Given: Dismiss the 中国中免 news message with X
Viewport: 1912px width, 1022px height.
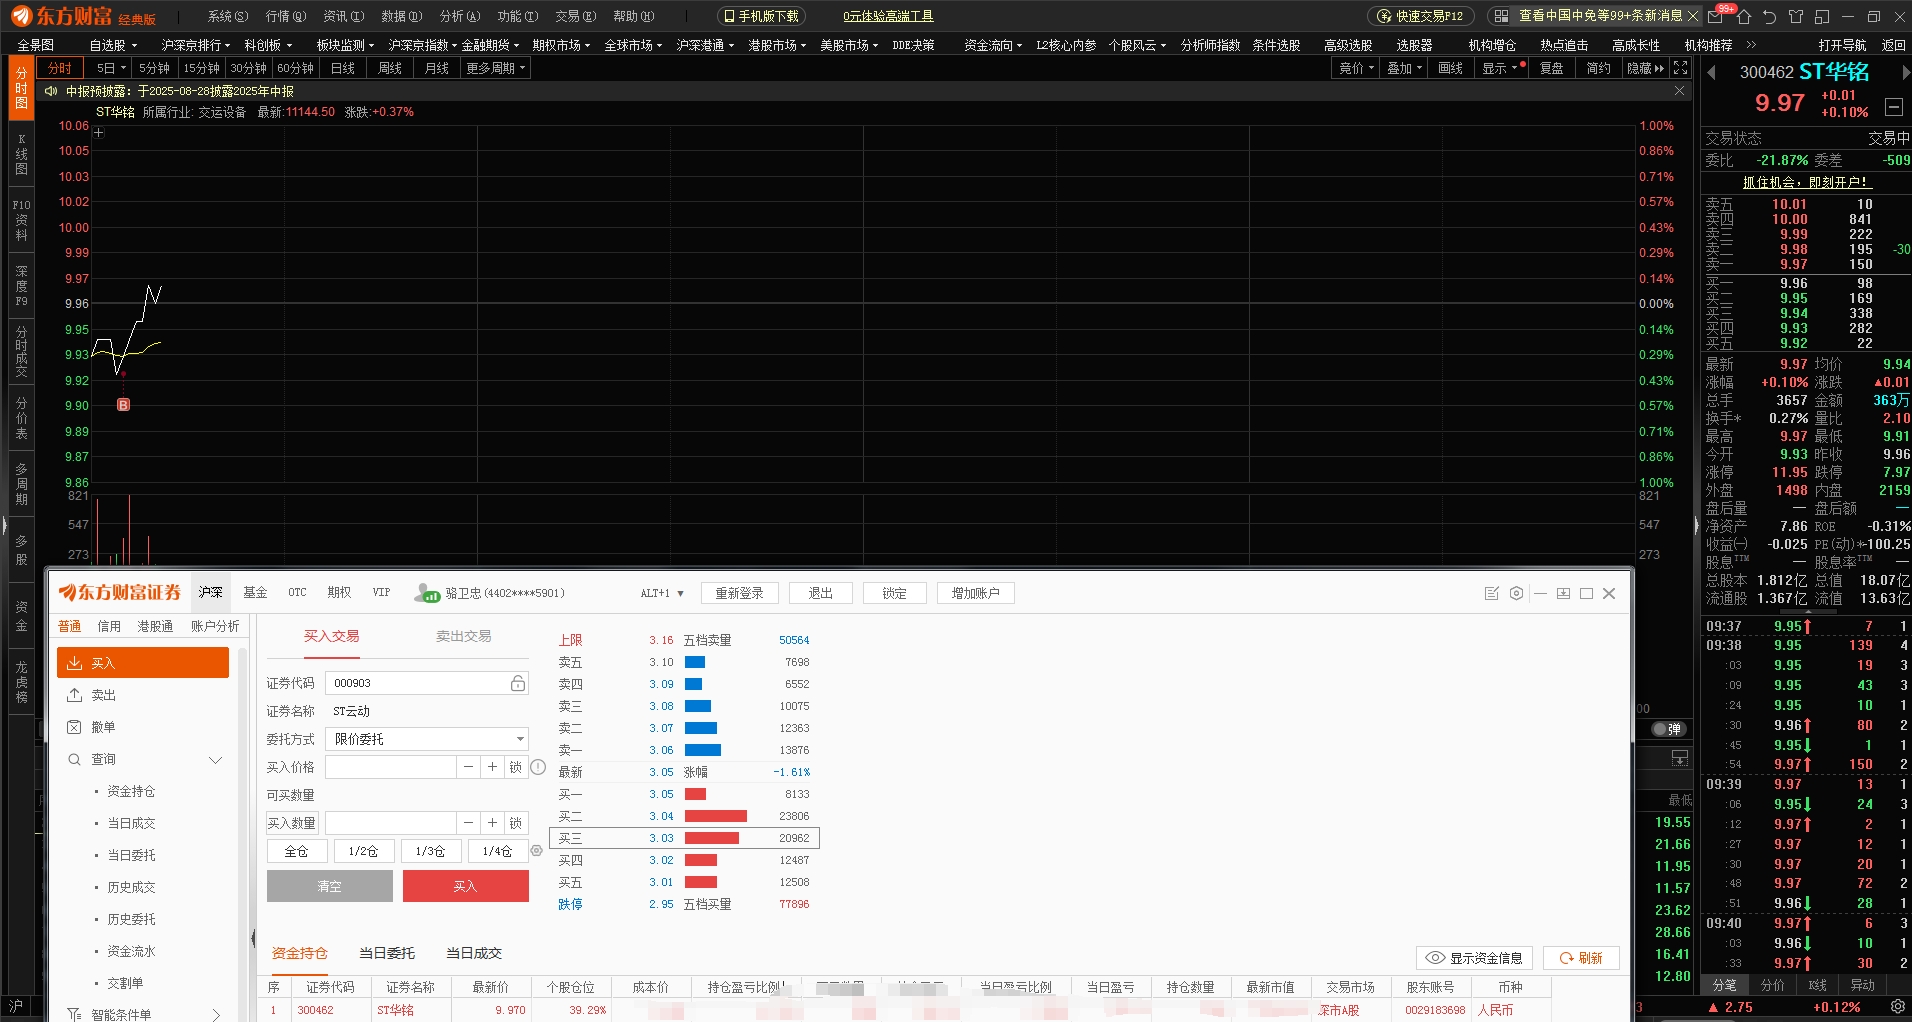Looking at the screenshot, I should click(1692, 16).
